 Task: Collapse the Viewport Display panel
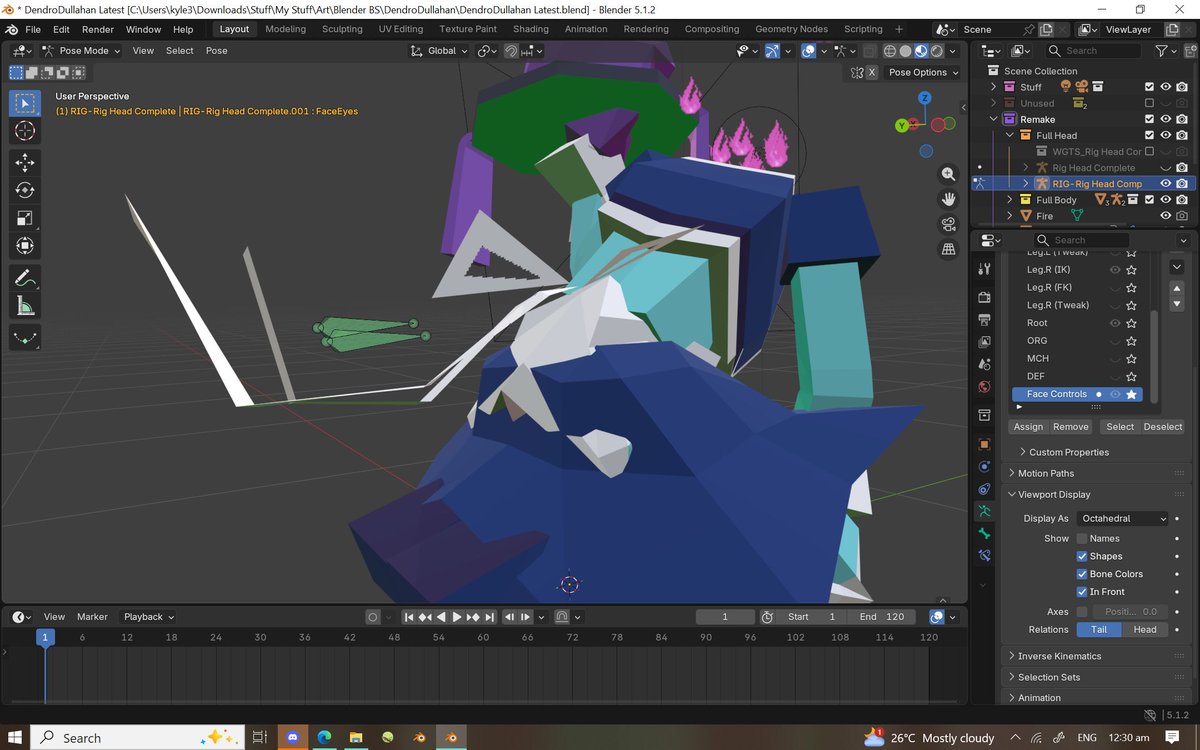click(x=1054, y=494)
